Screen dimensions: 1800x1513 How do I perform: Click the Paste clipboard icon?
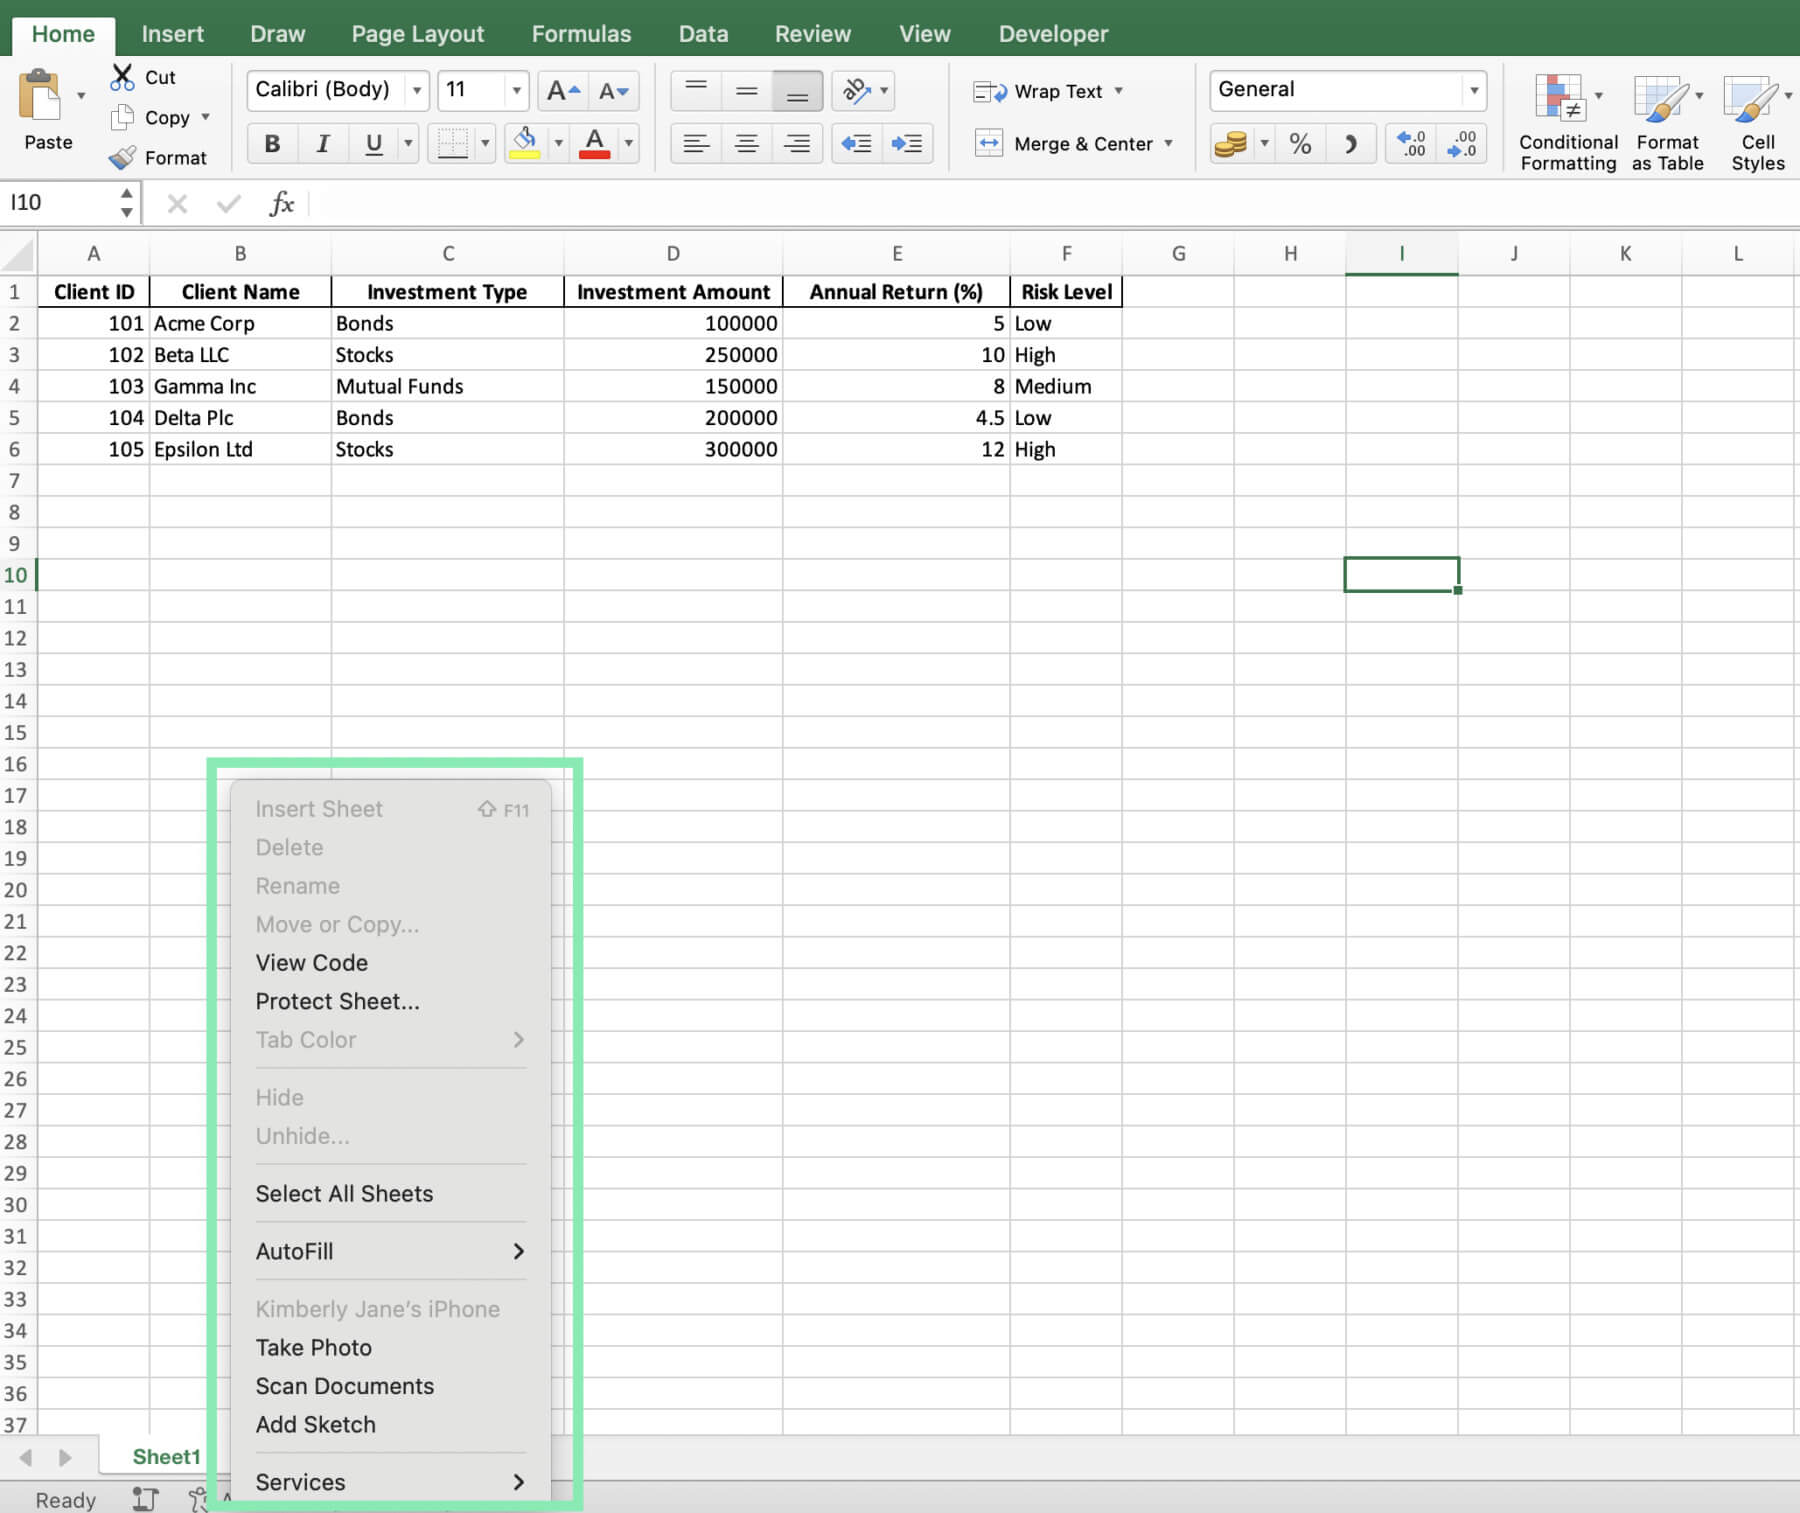tap(41, 96)
